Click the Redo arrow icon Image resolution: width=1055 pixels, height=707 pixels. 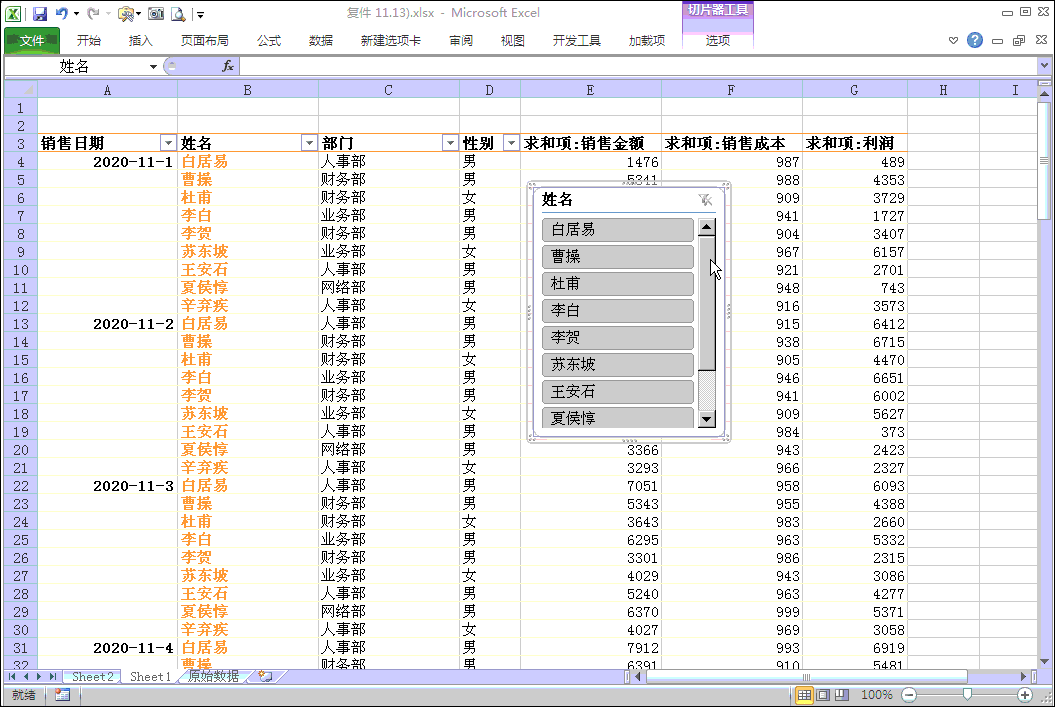click(x=94, y=13)
